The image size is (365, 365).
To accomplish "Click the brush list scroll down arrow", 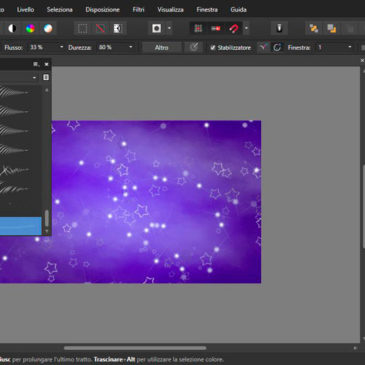I will [x=47, y=231].
